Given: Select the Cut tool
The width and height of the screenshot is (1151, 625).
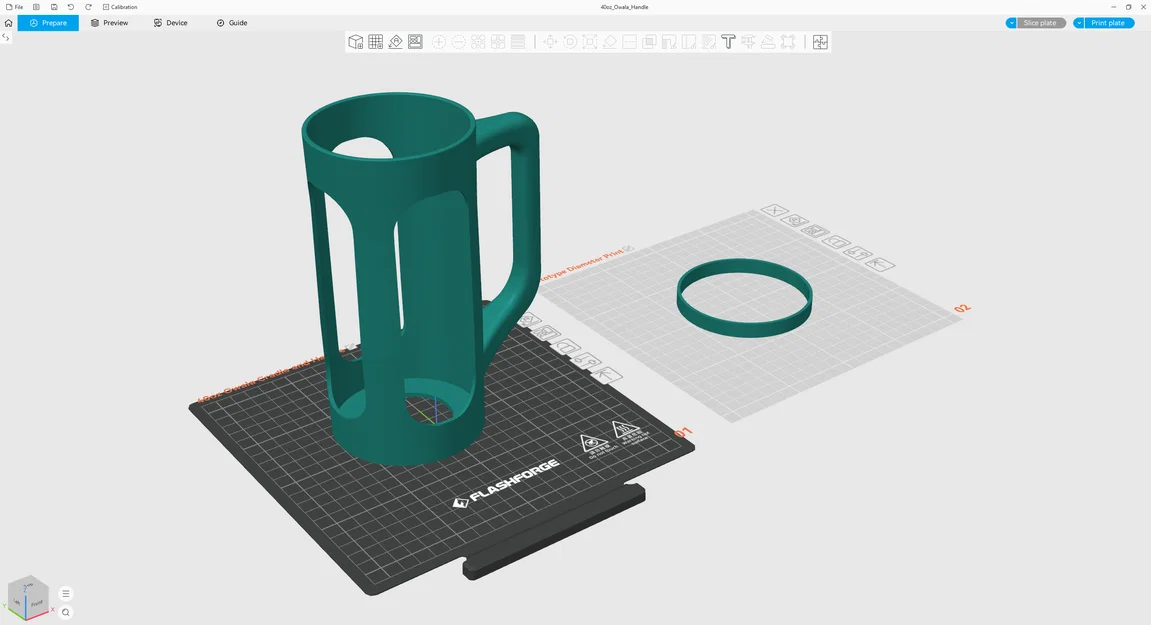Looking at the screenshot, I should pyautogui.click(x=629, y=42).
